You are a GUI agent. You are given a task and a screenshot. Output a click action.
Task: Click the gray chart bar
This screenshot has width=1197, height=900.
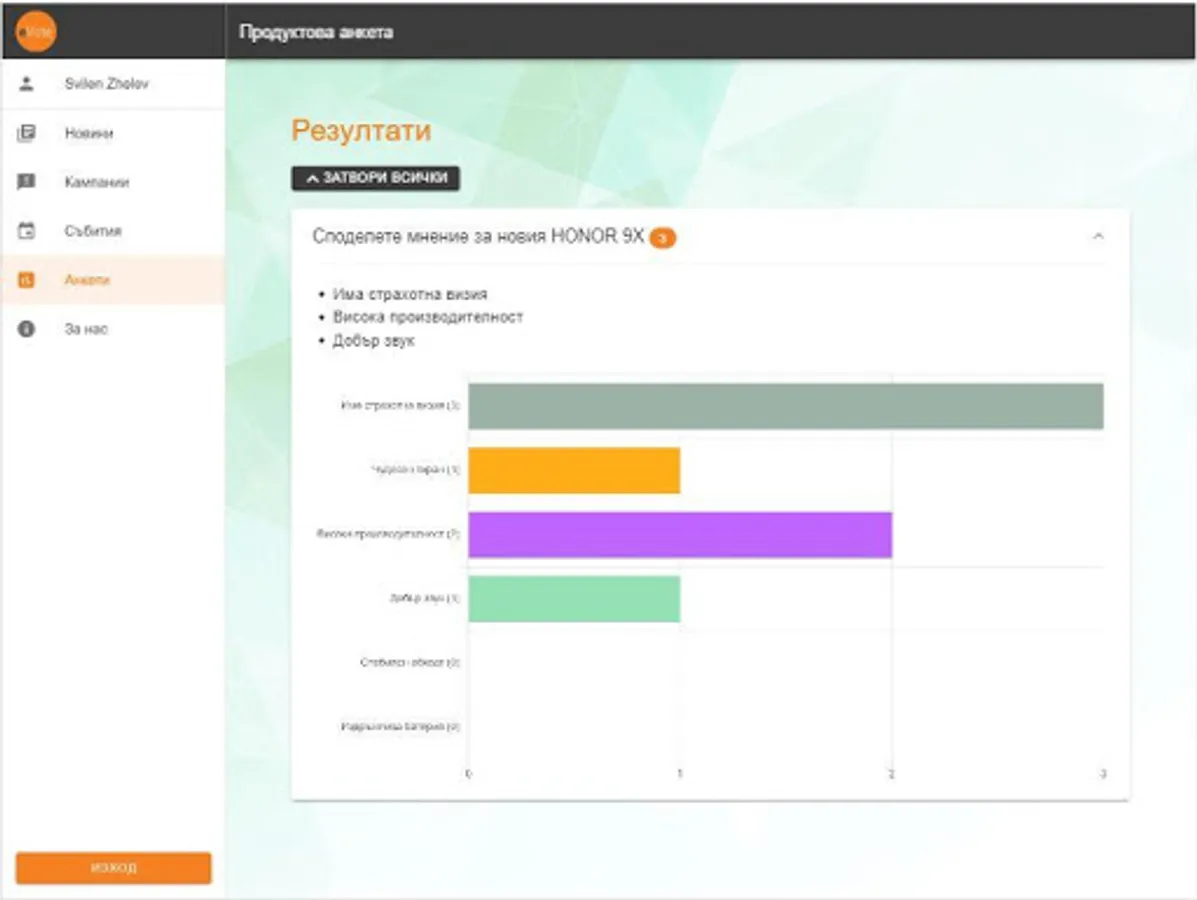786,406
